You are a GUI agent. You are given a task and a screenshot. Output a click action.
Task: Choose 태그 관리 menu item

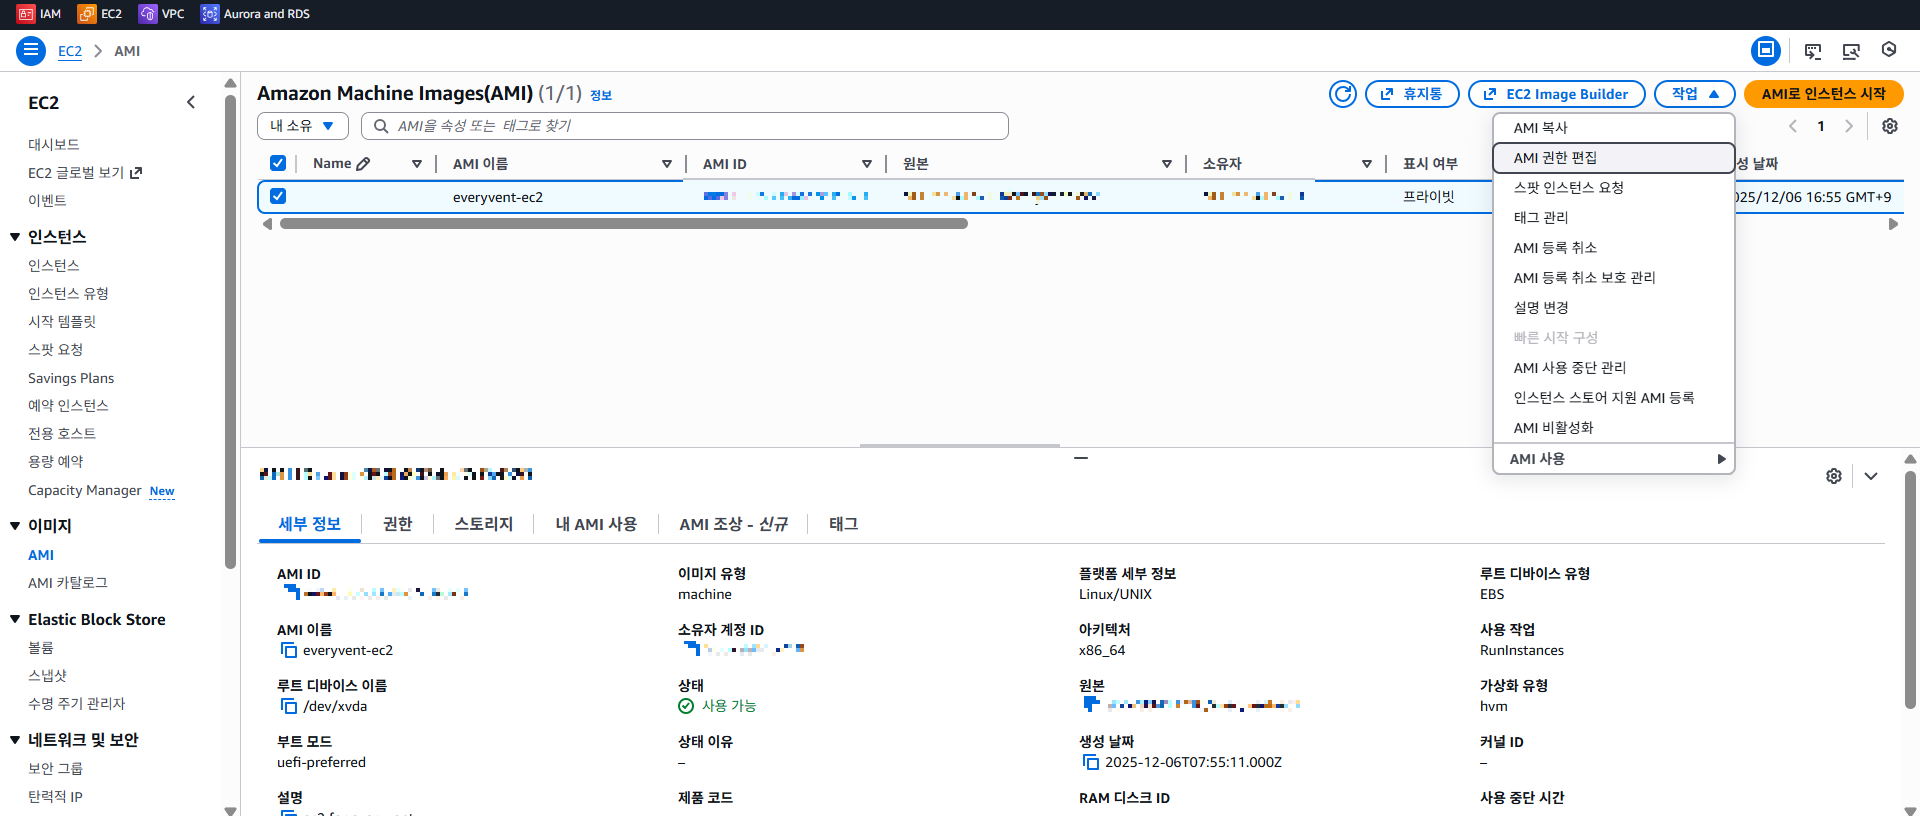tap(1613, 218)
